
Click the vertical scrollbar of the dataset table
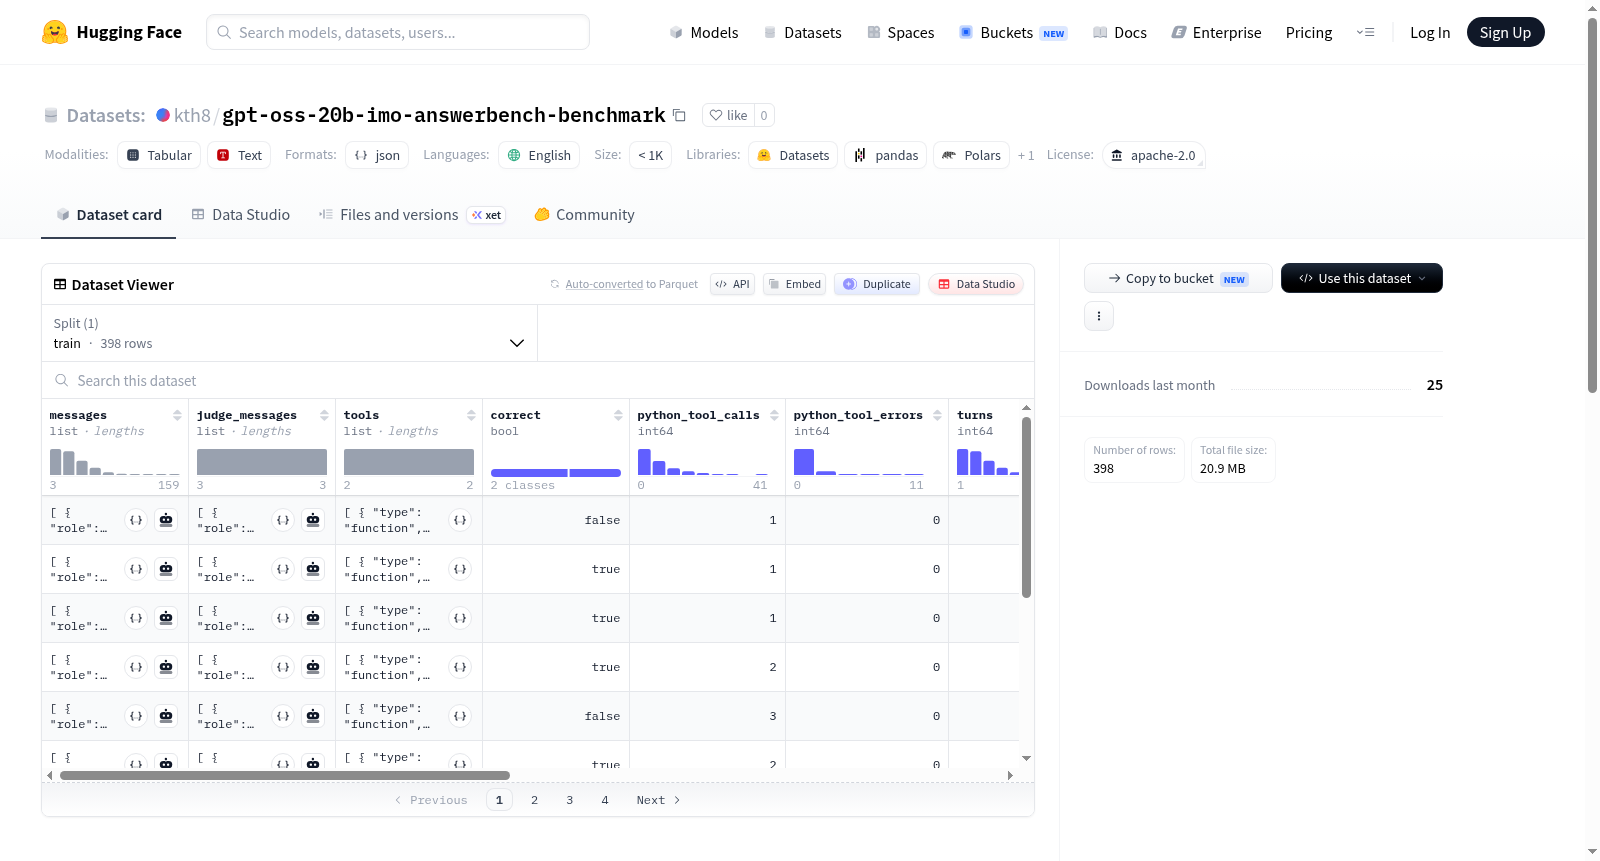(1026, 507)
